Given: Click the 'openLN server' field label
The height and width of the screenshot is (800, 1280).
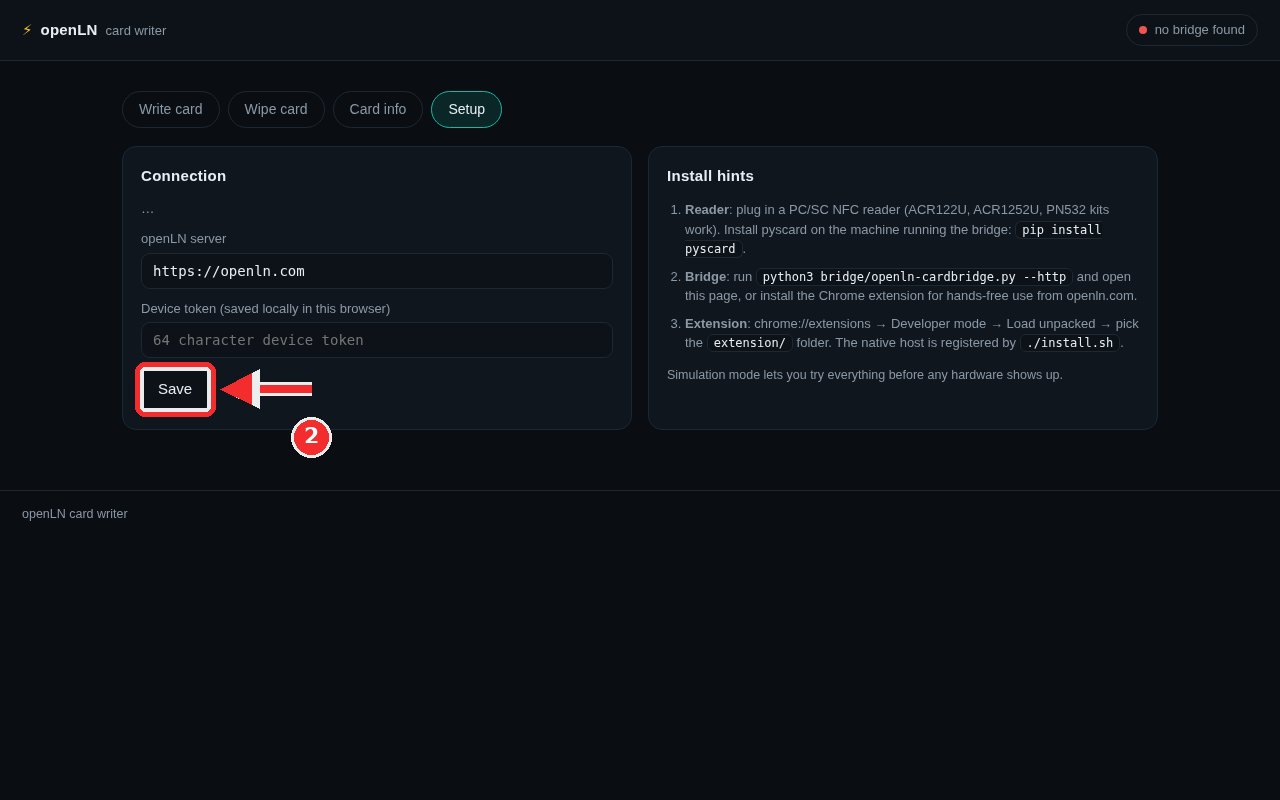Looking at the screenshot, I should click(184, 239).
